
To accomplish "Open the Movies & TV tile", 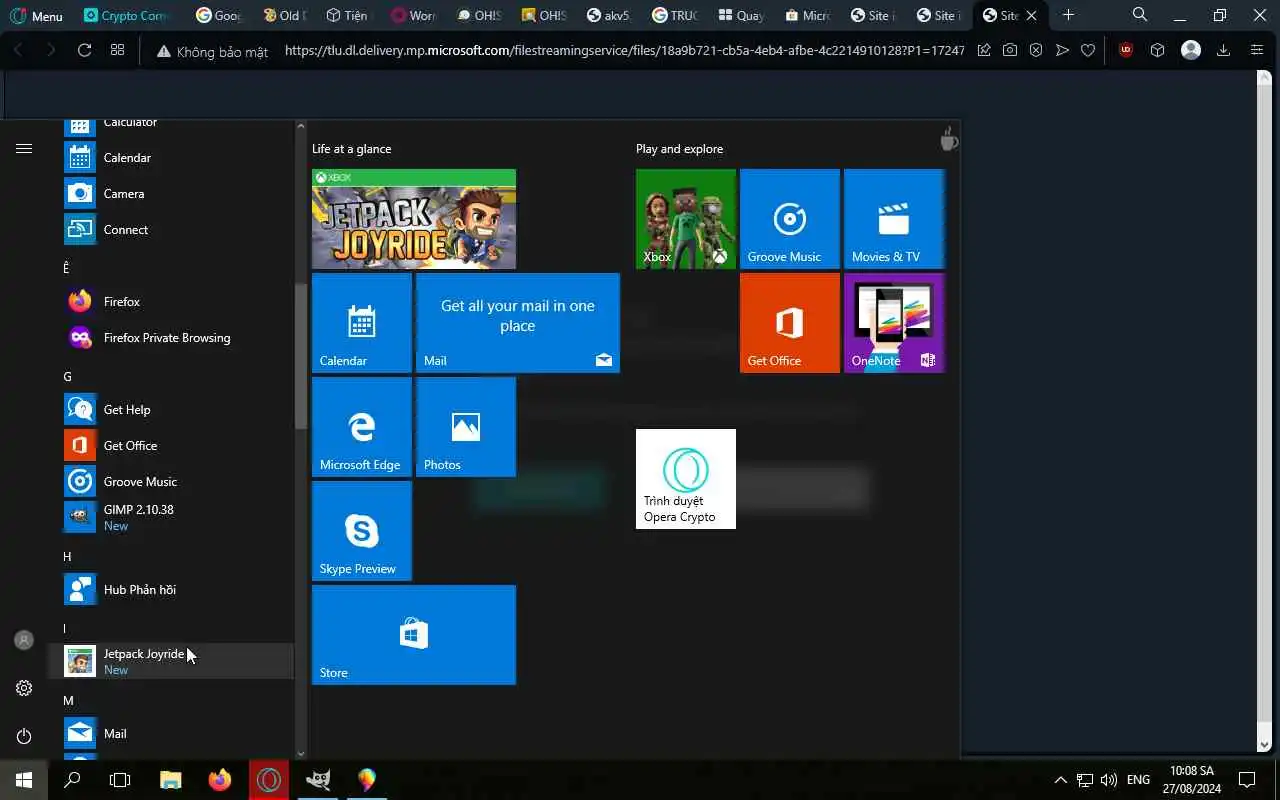I will pos(894,219).
